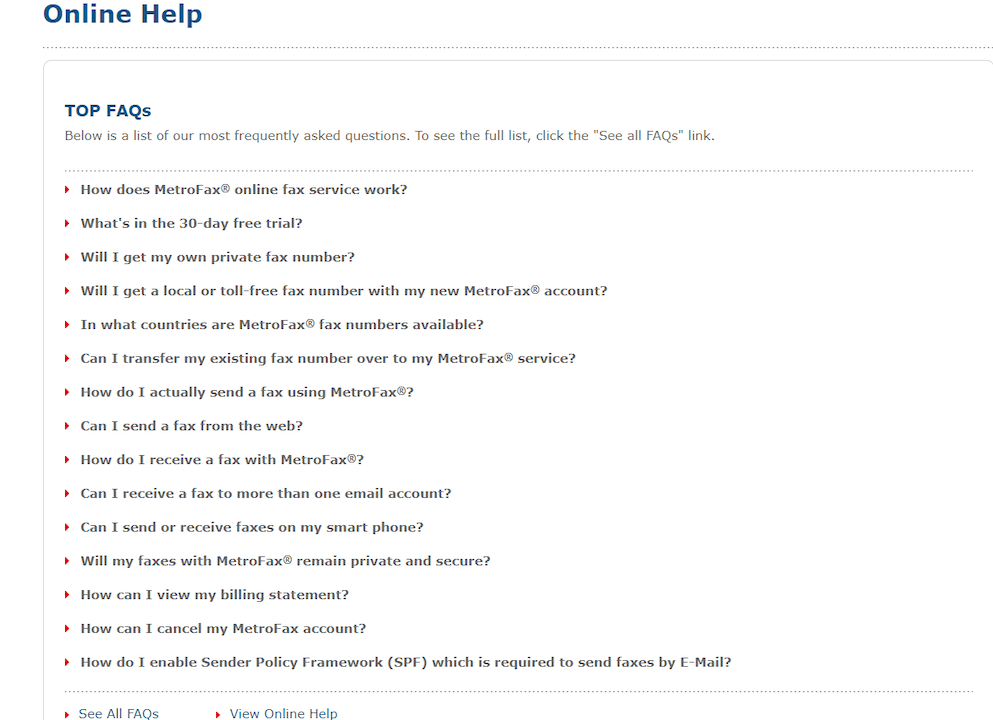Image resolution: width=993 pixels, height=720 pixels.
Task: Open smart phone faxes question
Action: tap(252, 528)
